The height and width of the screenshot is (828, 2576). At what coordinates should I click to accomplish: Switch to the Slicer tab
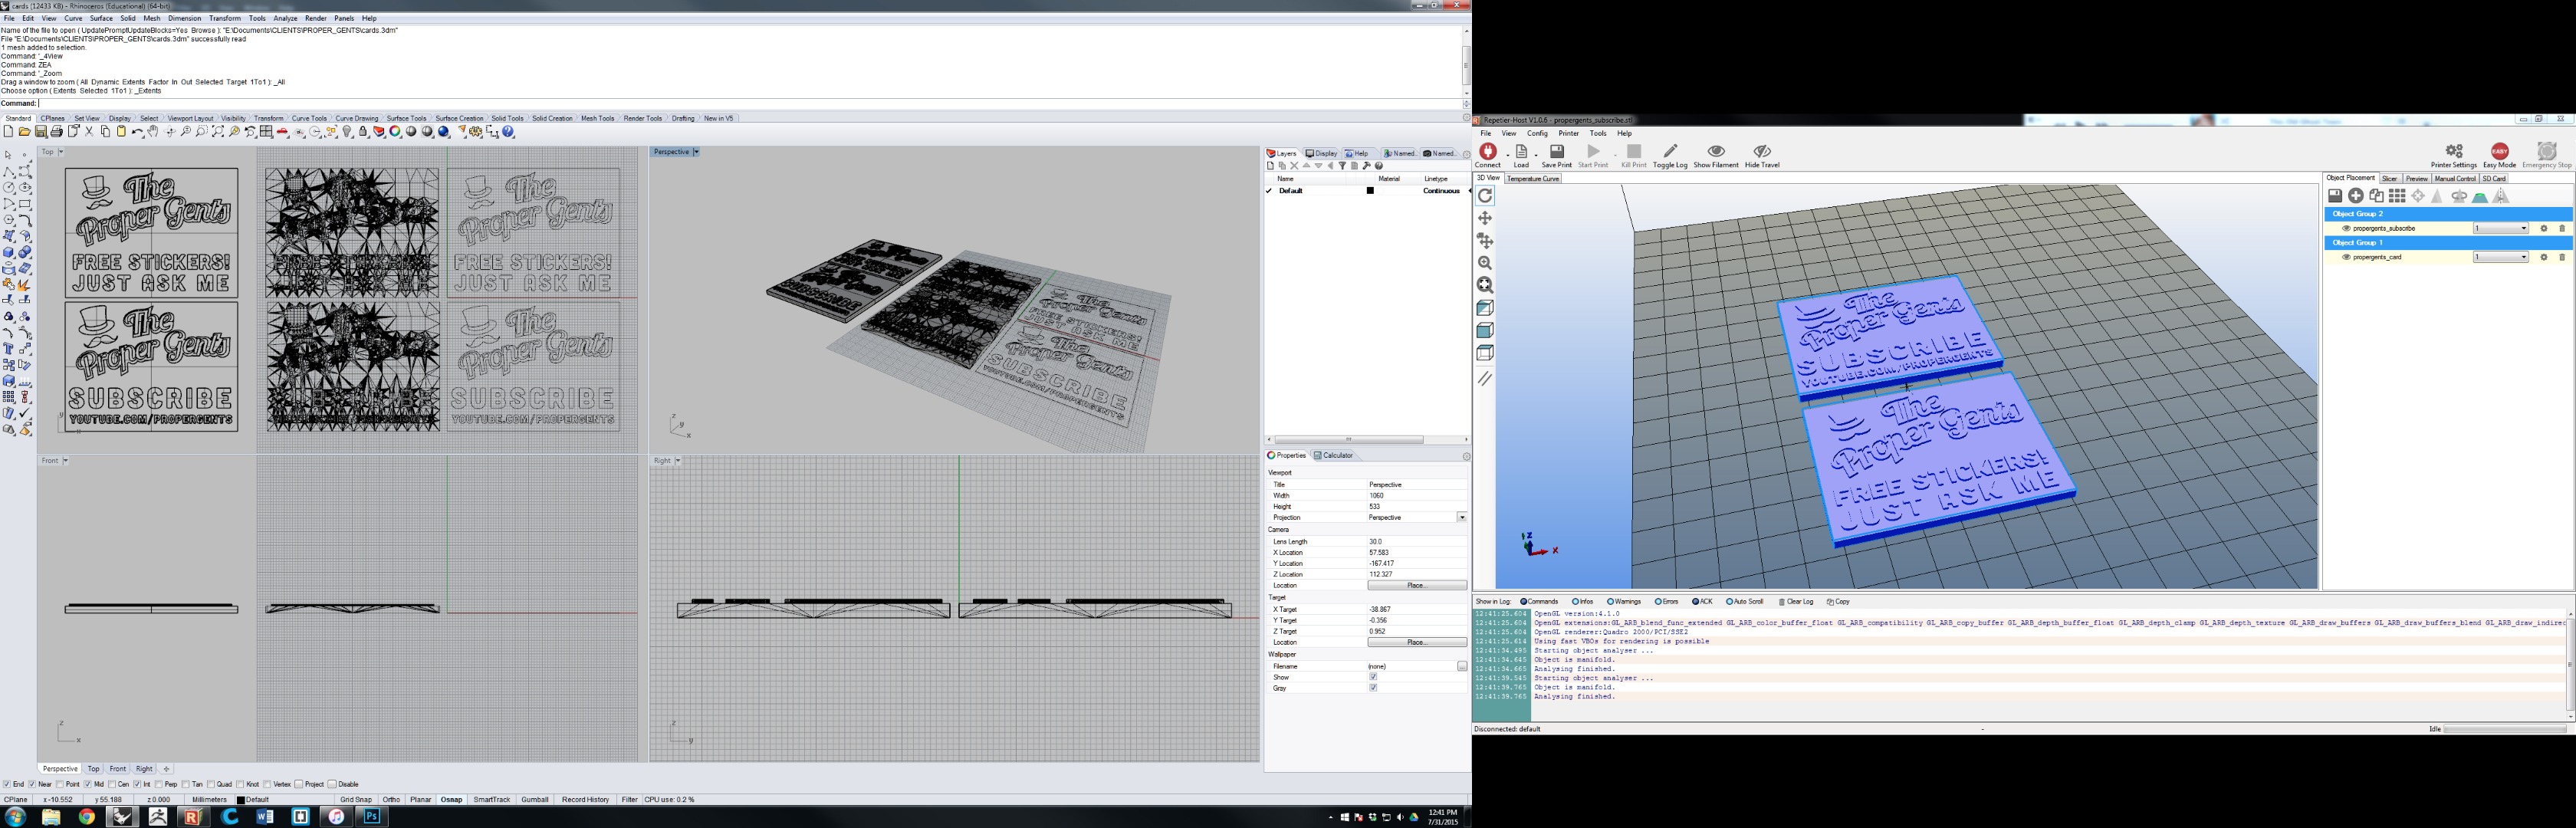point(2389,178)
